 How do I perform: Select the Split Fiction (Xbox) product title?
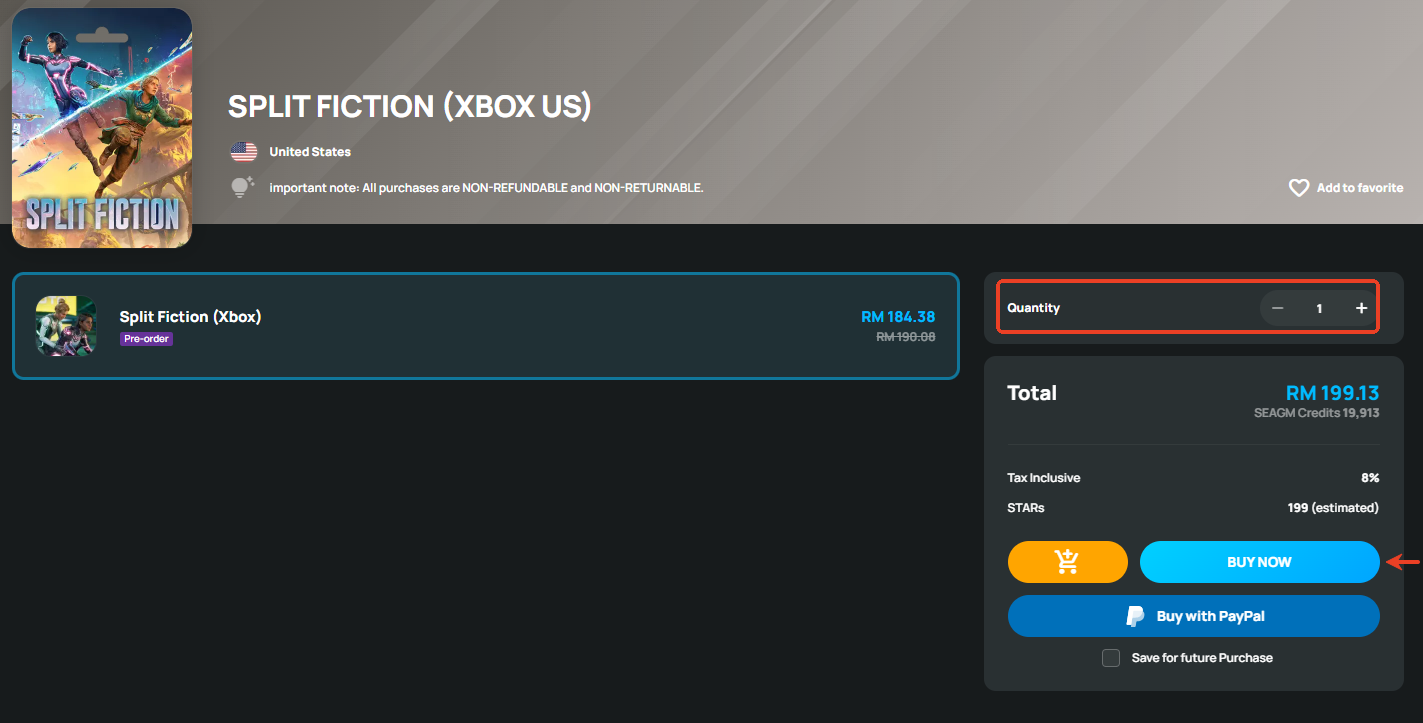click(190, 317)
